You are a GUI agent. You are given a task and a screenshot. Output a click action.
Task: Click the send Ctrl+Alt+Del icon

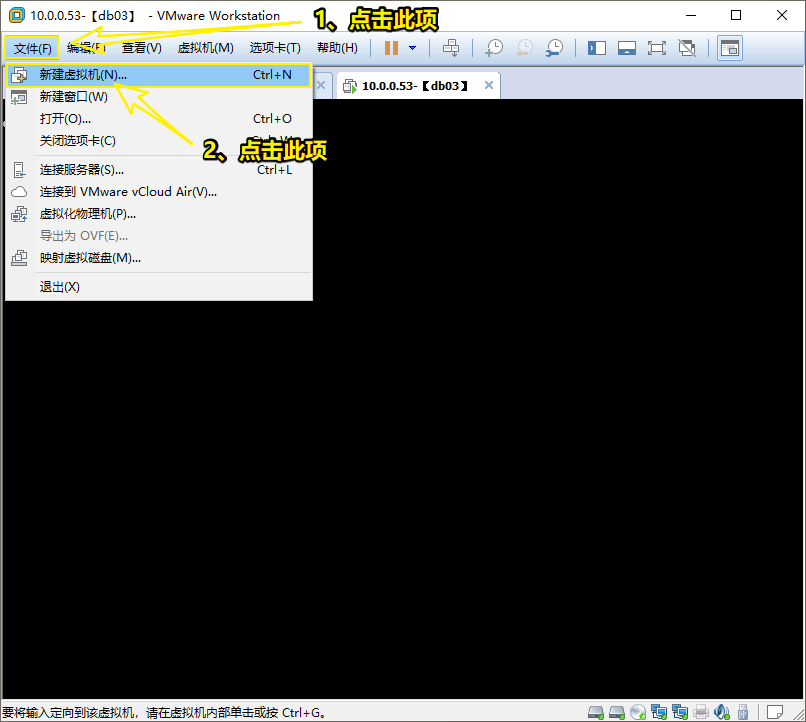(451, 48)
